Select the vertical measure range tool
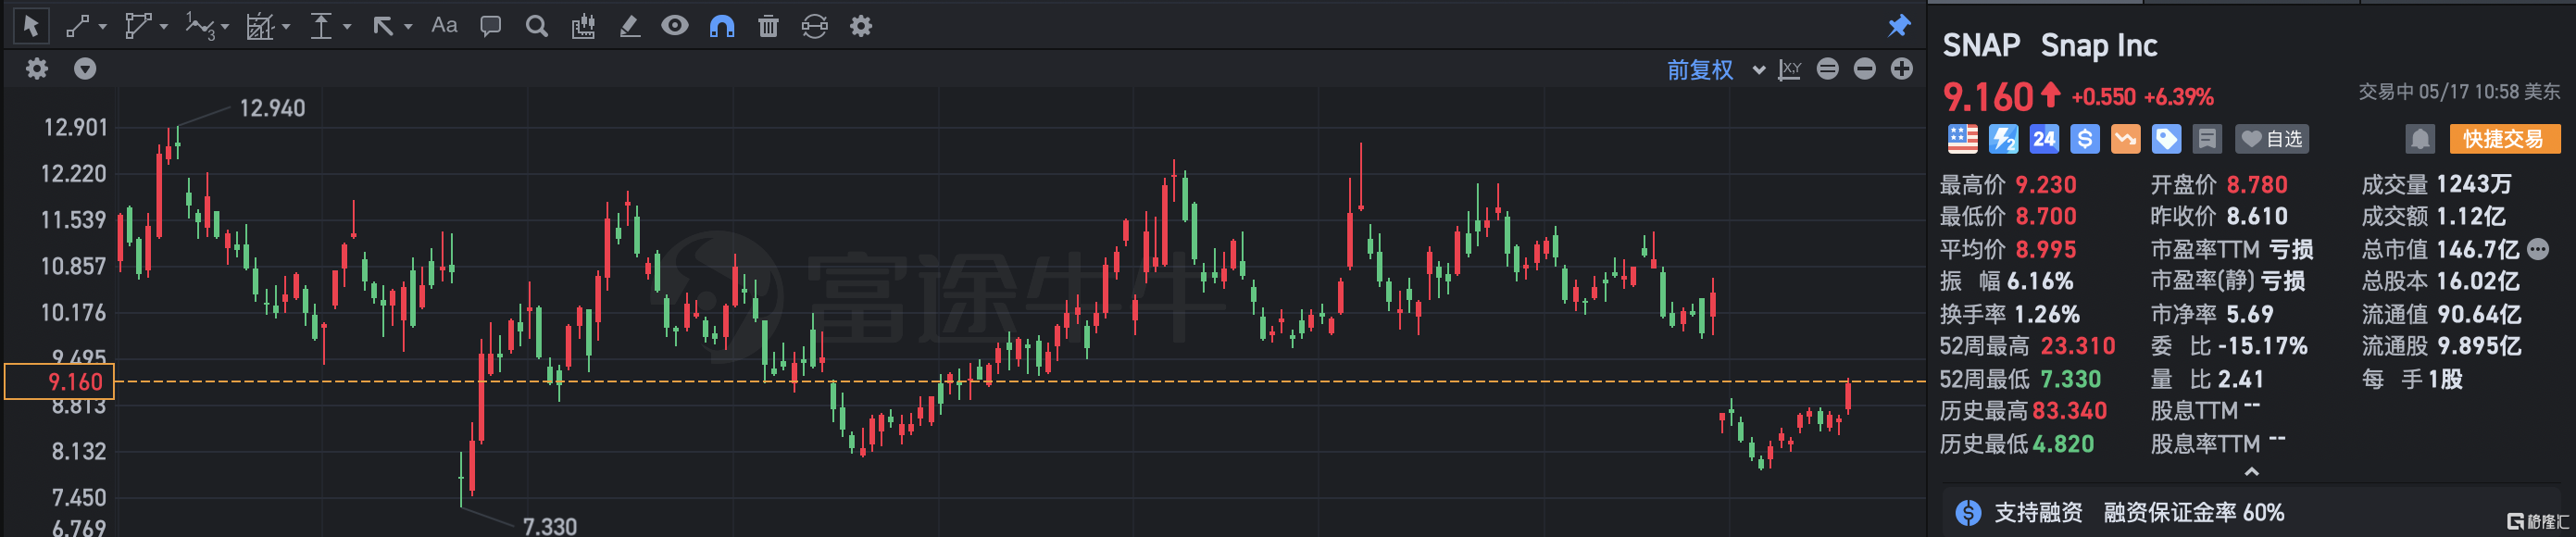This screenshot has height=537, width=2576. pyautogui.click(x=321, y=26)
